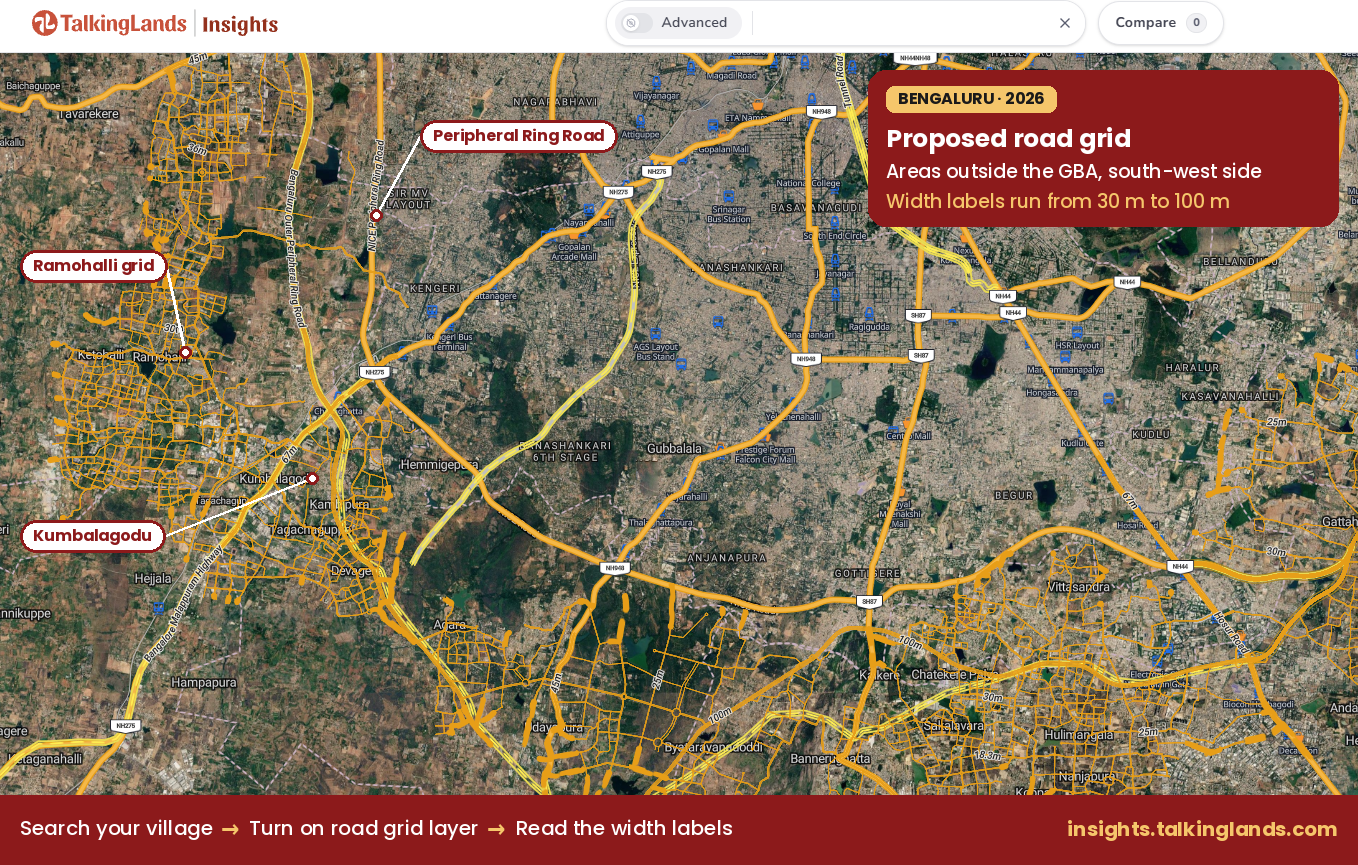1358x865 pixels.
Task: Click the KASAVANAHALLI area label
Action: tap(1229, 396)
